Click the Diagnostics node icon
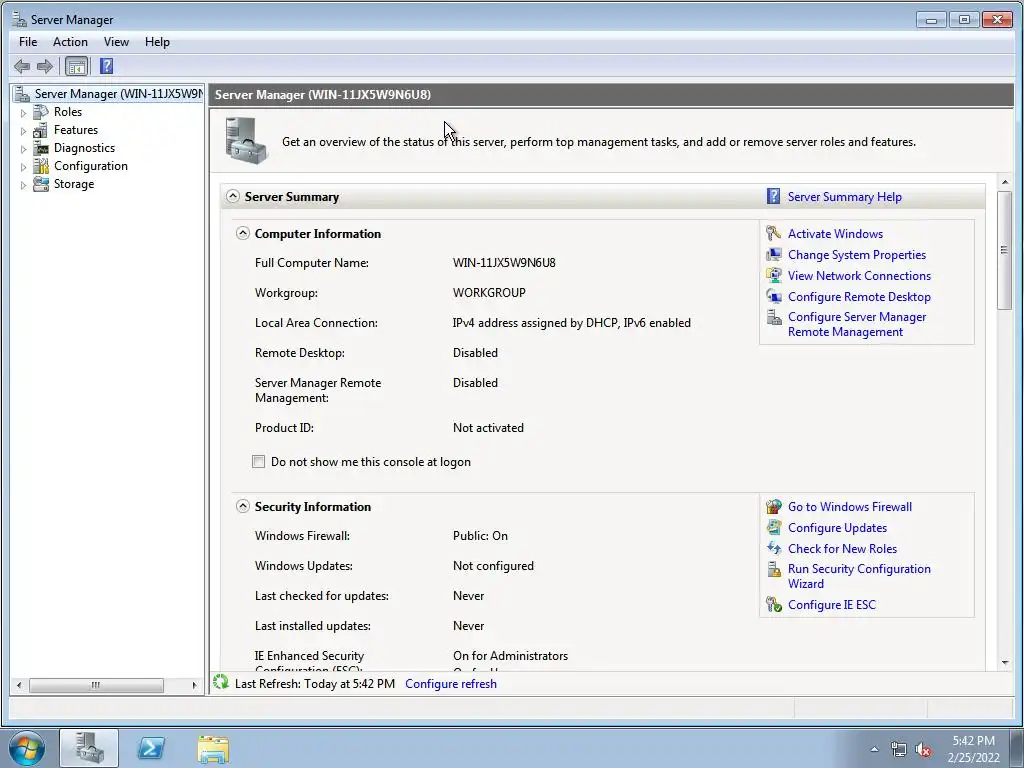This screenshot has height=768, width=1024. [x=40, y=148]
